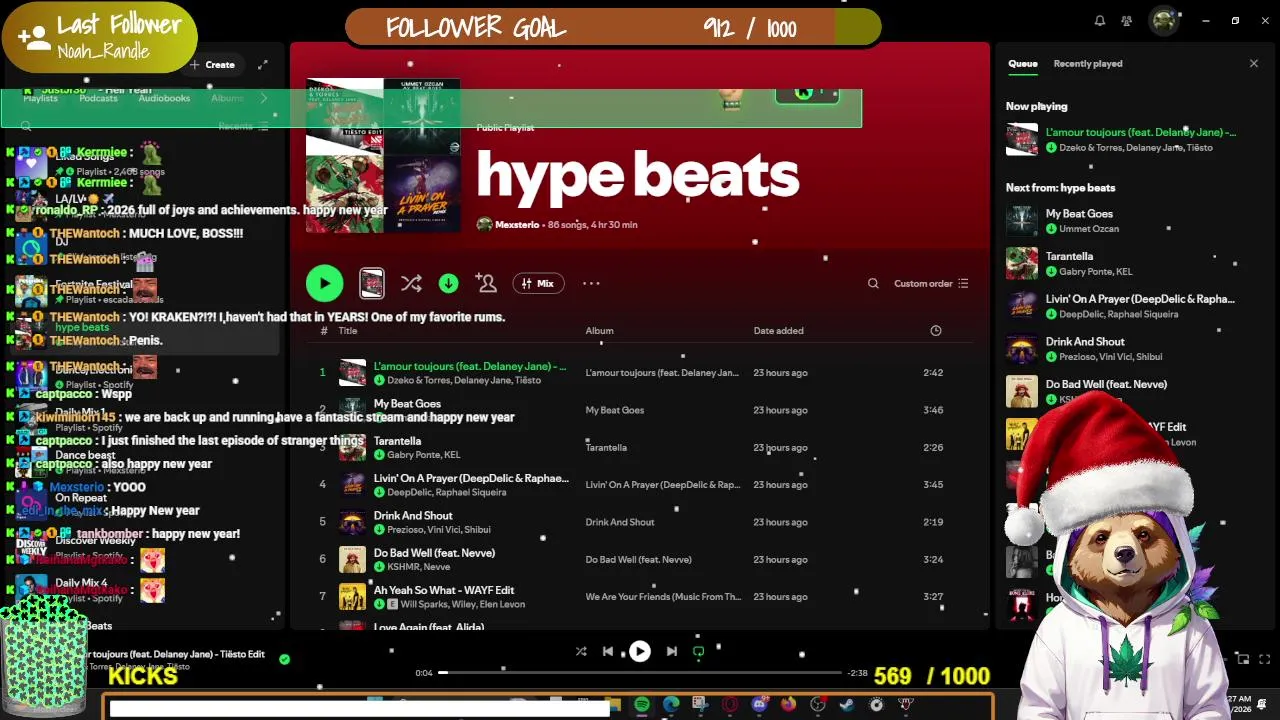Click the library search magnifier icon
The width and height of the screenshot is (1280, 720).
(x=26, y=127)
